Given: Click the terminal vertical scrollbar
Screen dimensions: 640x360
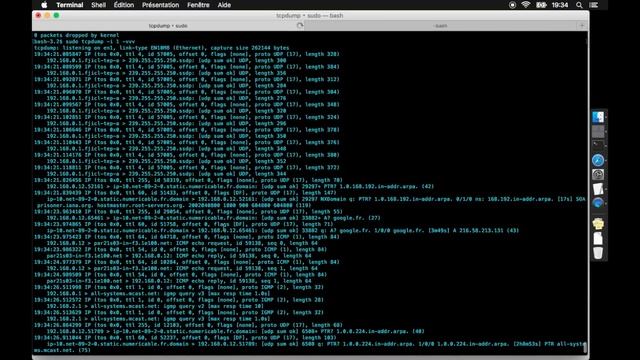Looking at the screenshot, I should pyautogui.click(x=586, y=347).
